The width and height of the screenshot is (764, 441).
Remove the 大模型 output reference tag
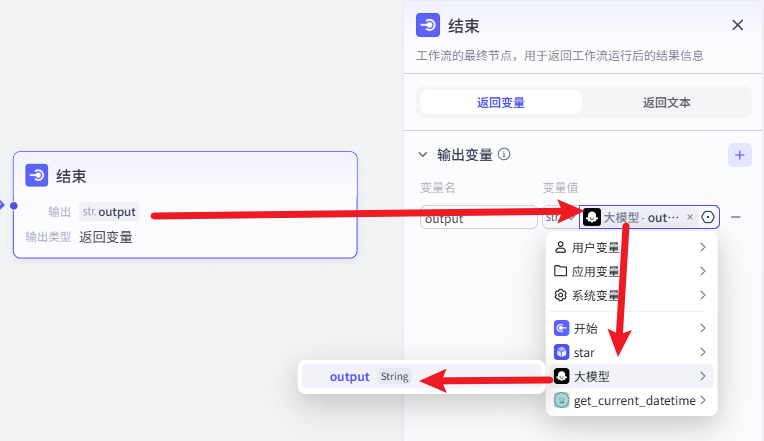[690, 217]
